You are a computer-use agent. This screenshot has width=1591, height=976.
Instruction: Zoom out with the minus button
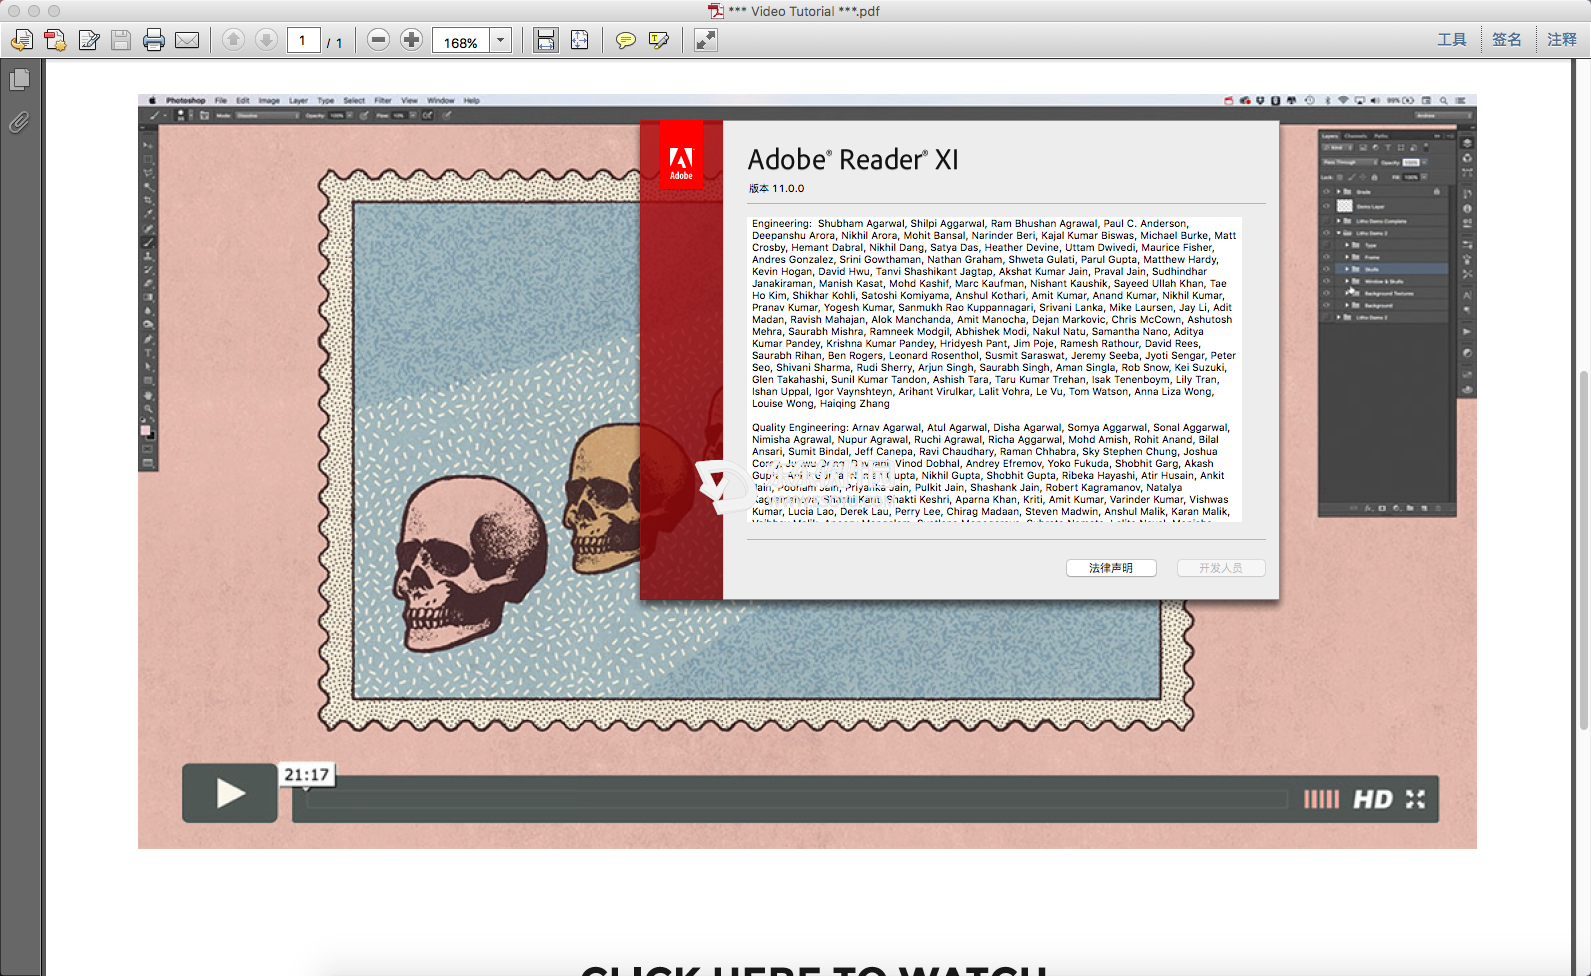378,40
